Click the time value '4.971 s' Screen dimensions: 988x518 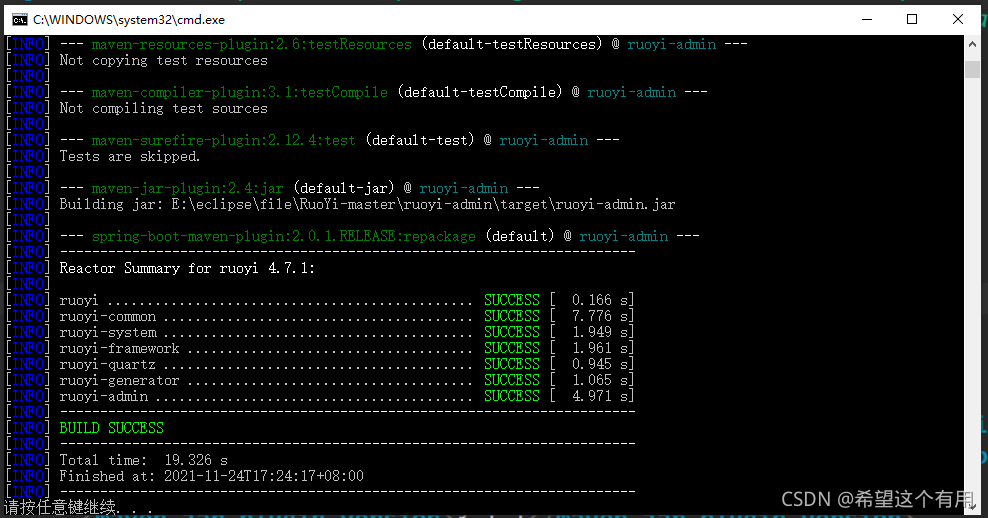599,396
